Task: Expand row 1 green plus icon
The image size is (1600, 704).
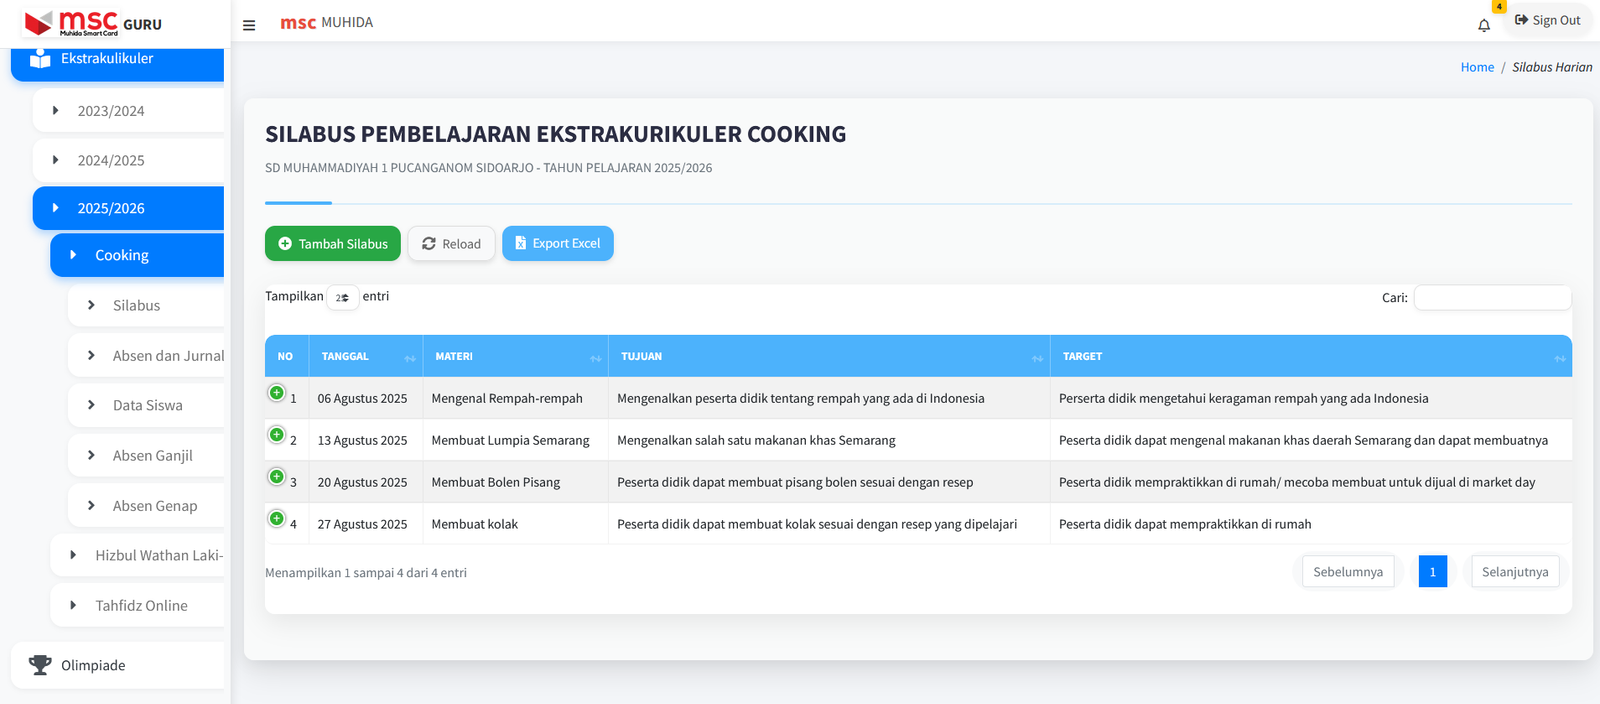Action: pyautogui.click(x=277, y=393)
